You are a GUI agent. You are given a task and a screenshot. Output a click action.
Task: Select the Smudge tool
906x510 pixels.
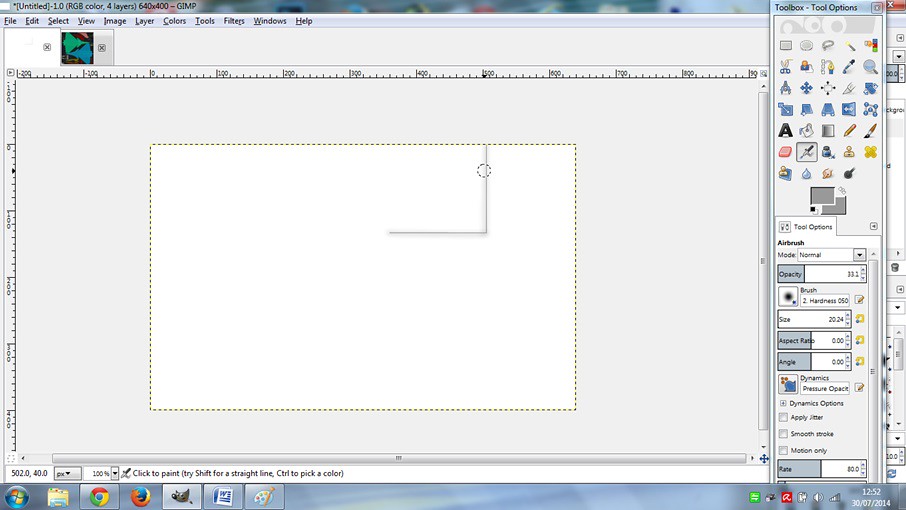tap(828, 174)
